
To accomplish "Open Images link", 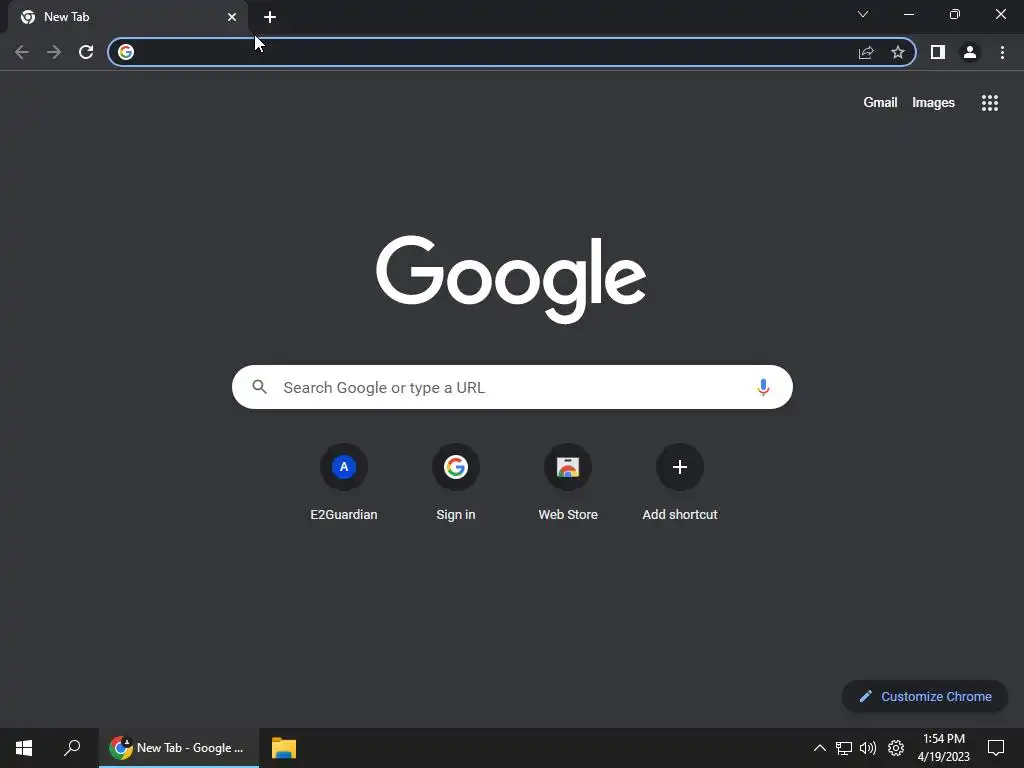I will point(933,103).
